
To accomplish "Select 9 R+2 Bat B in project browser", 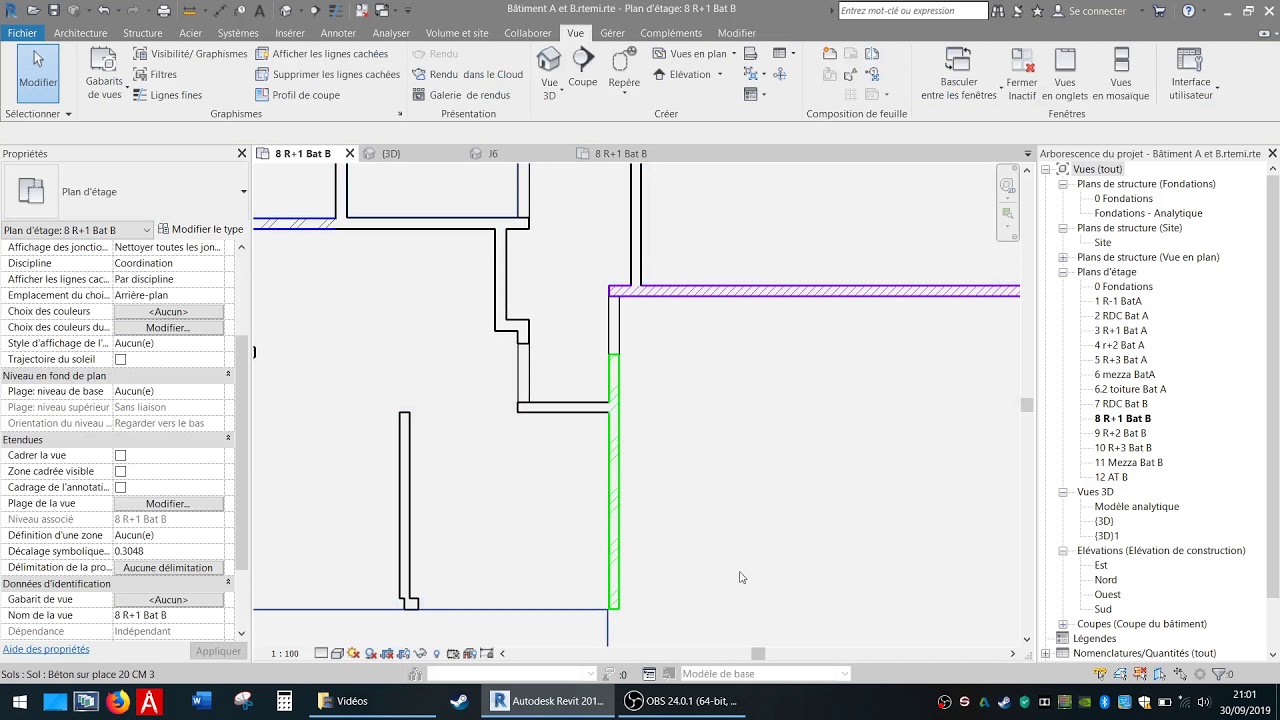I will coord(1120,433).
